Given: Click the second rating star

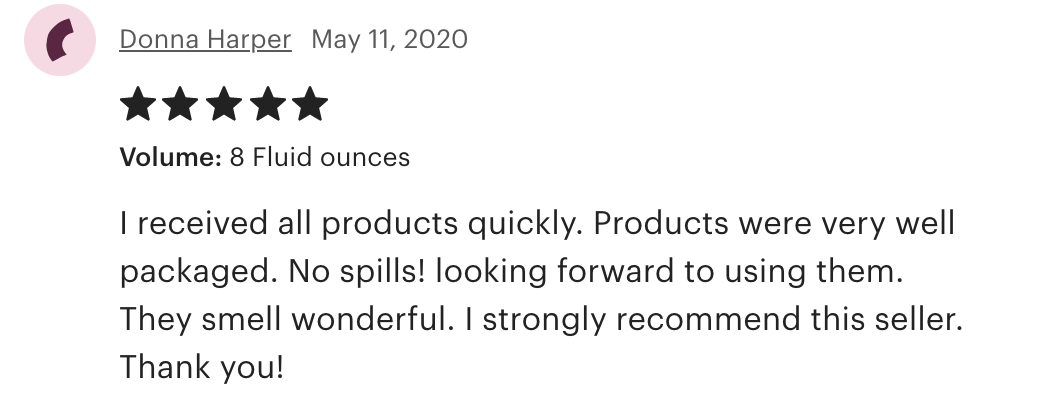Looking at the screenshot, I should click(x=180, y=104).
